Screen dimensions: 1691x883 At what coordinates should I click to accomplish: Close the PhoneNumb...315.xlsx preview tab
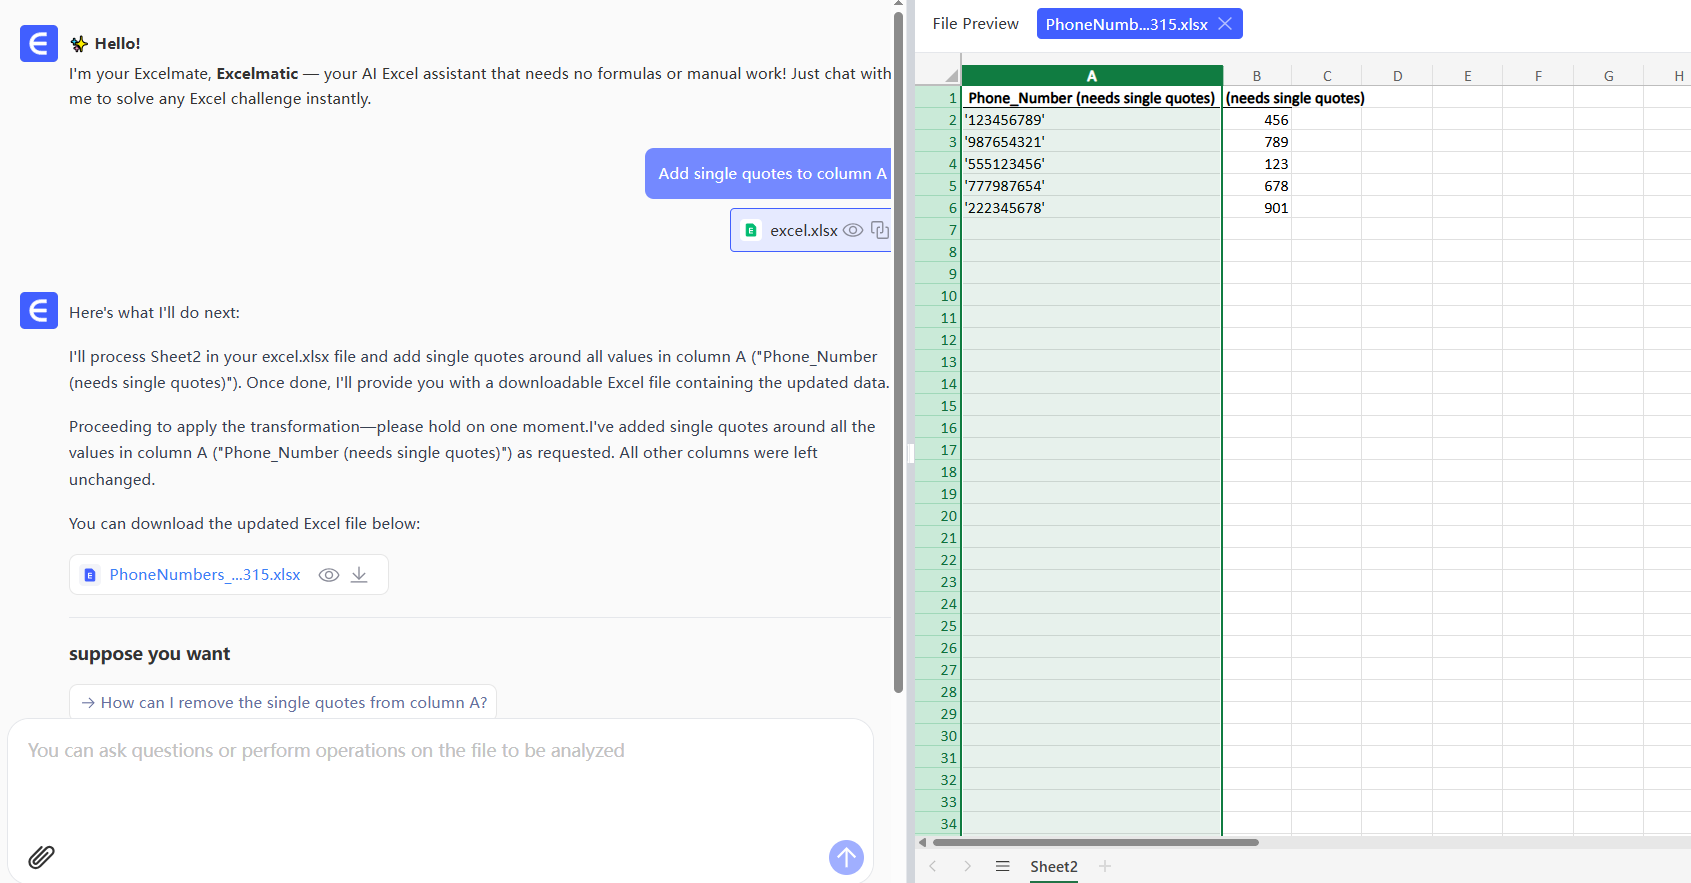(1225, 24)
